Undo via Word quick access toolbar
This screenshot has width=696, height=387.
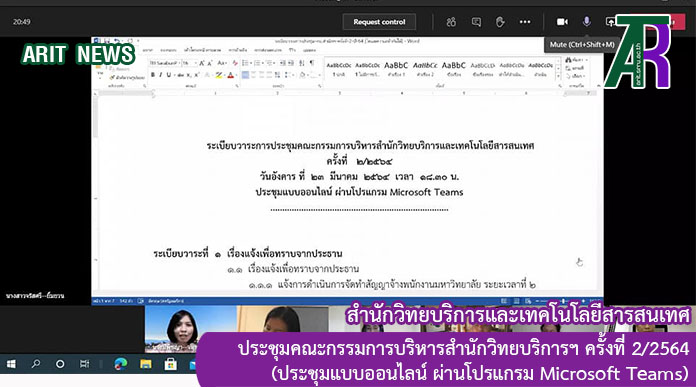click(x=116, y=40)
